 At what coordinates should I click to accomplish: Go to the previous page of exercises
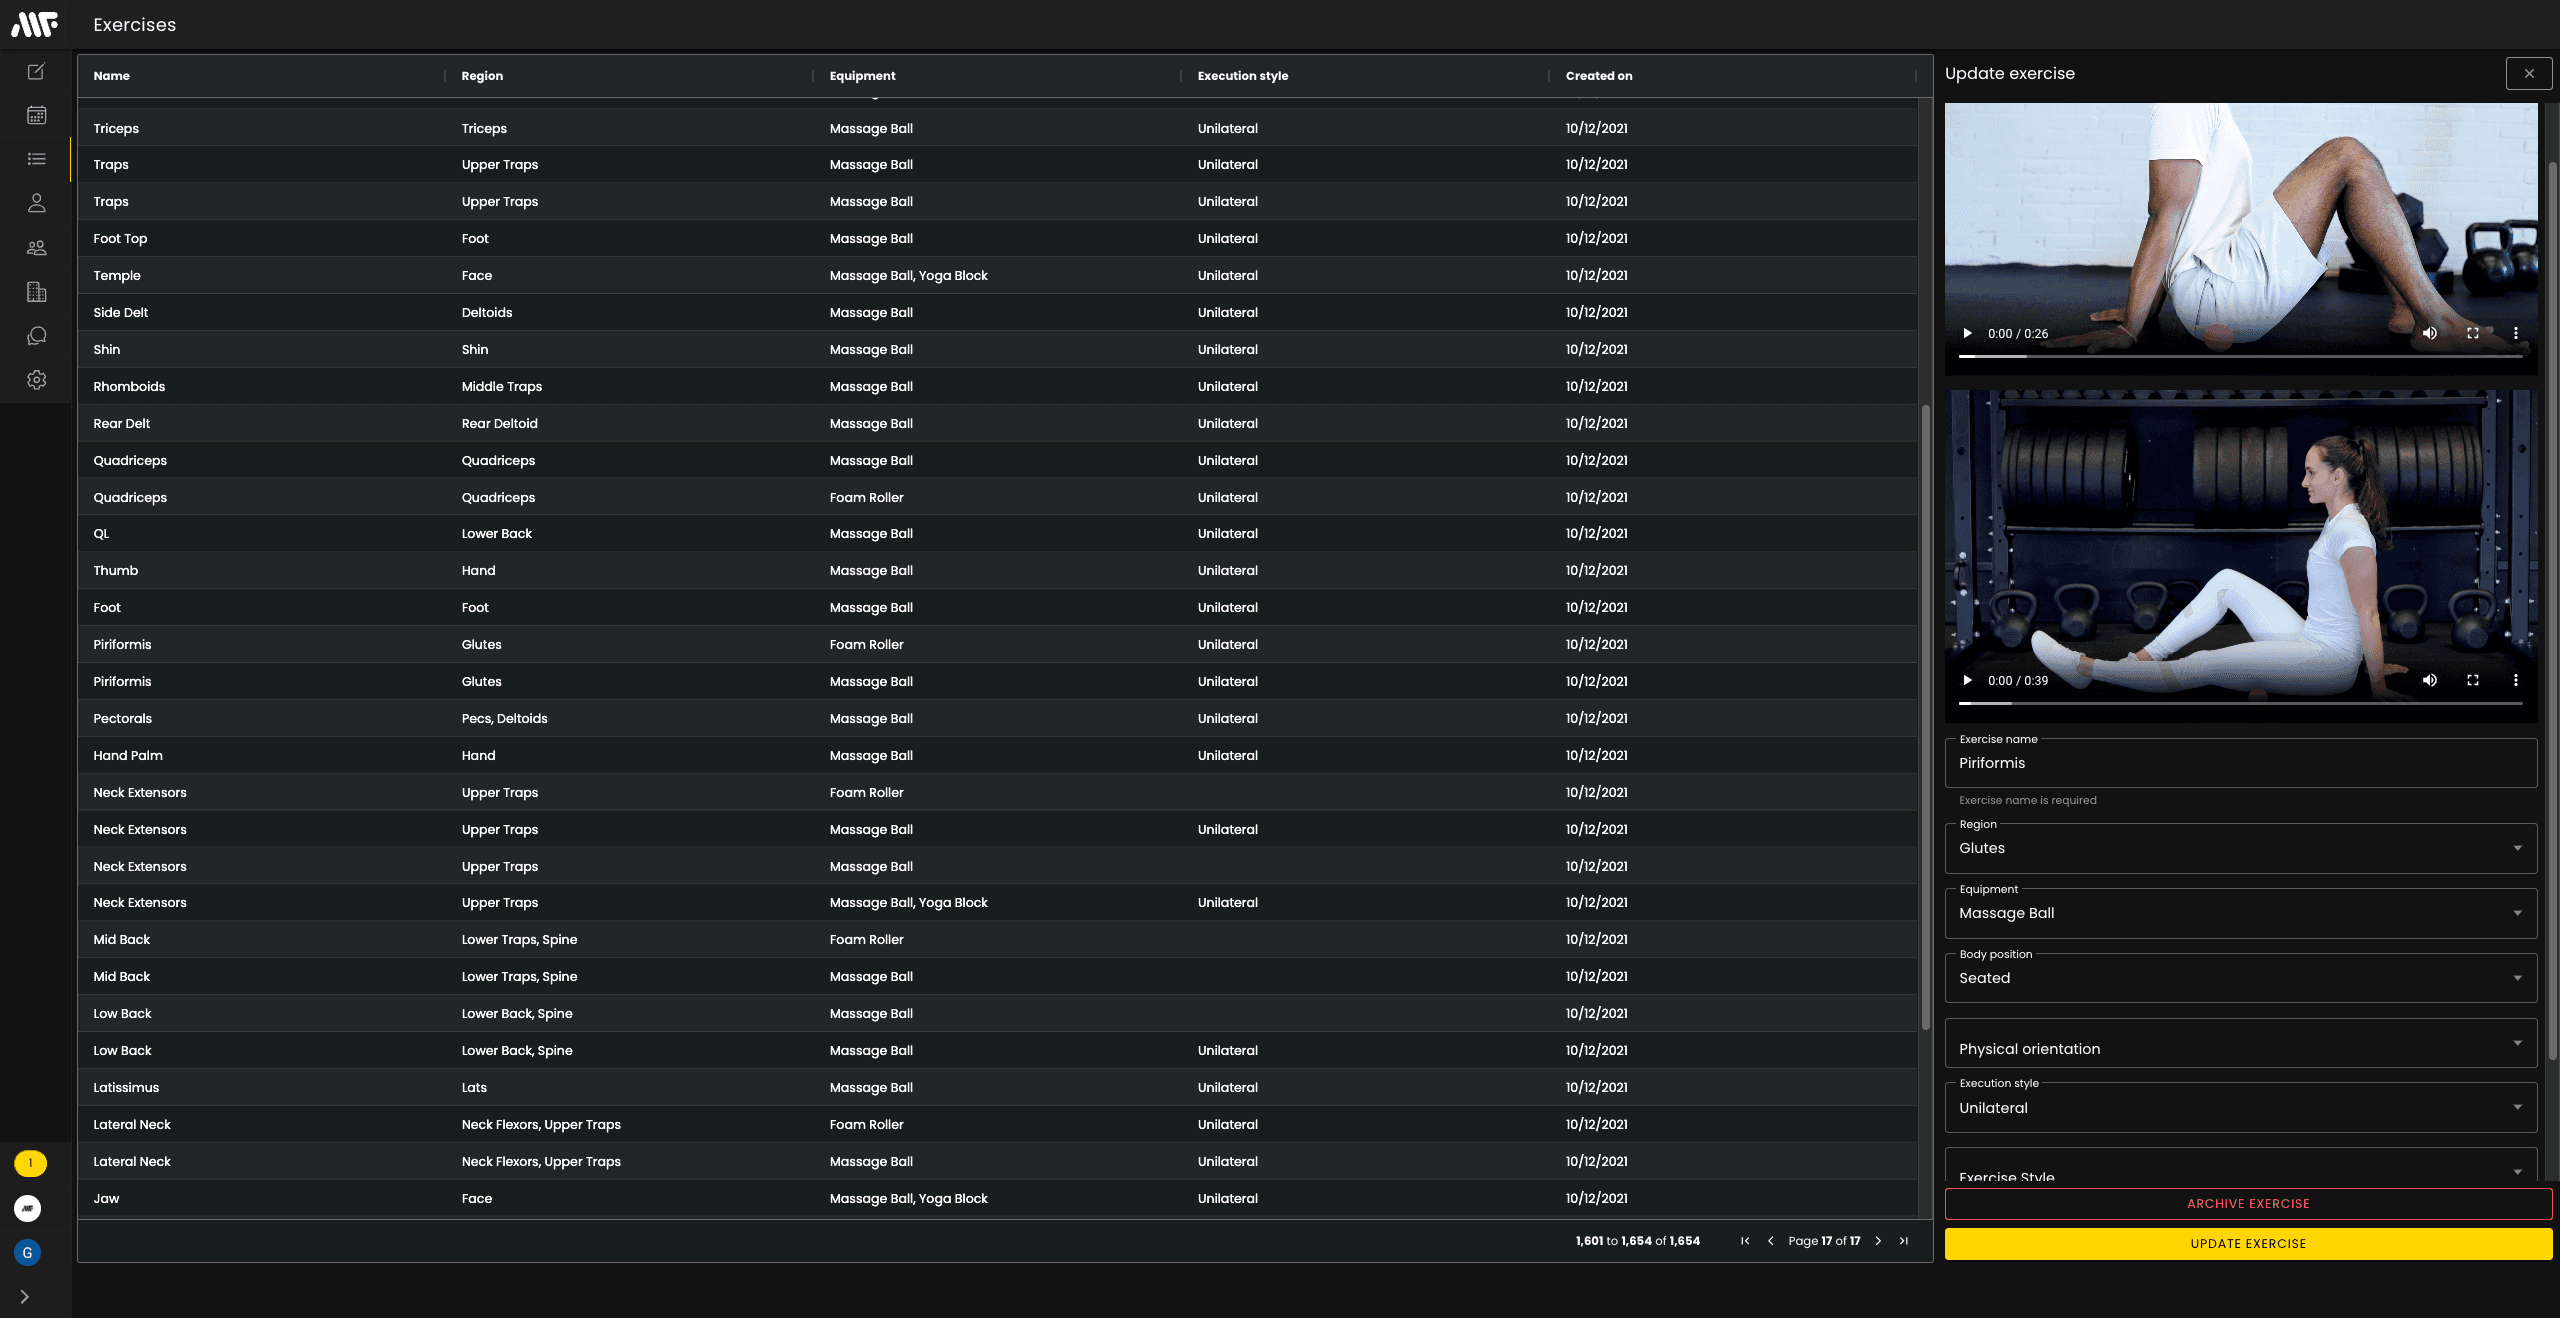[x=1771, y=1241]
